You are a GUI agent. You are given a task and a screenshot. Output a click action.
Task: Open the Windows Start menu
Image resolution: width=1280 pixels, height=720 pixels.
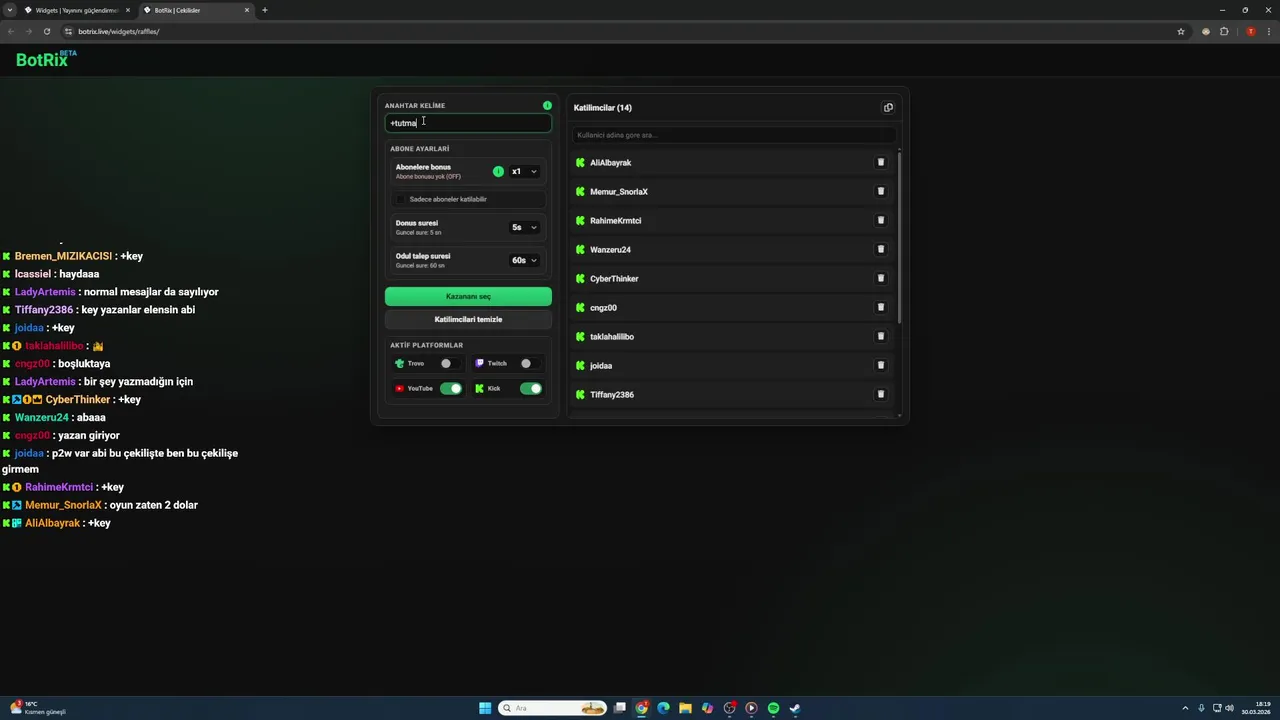click(x=485, y=708)
